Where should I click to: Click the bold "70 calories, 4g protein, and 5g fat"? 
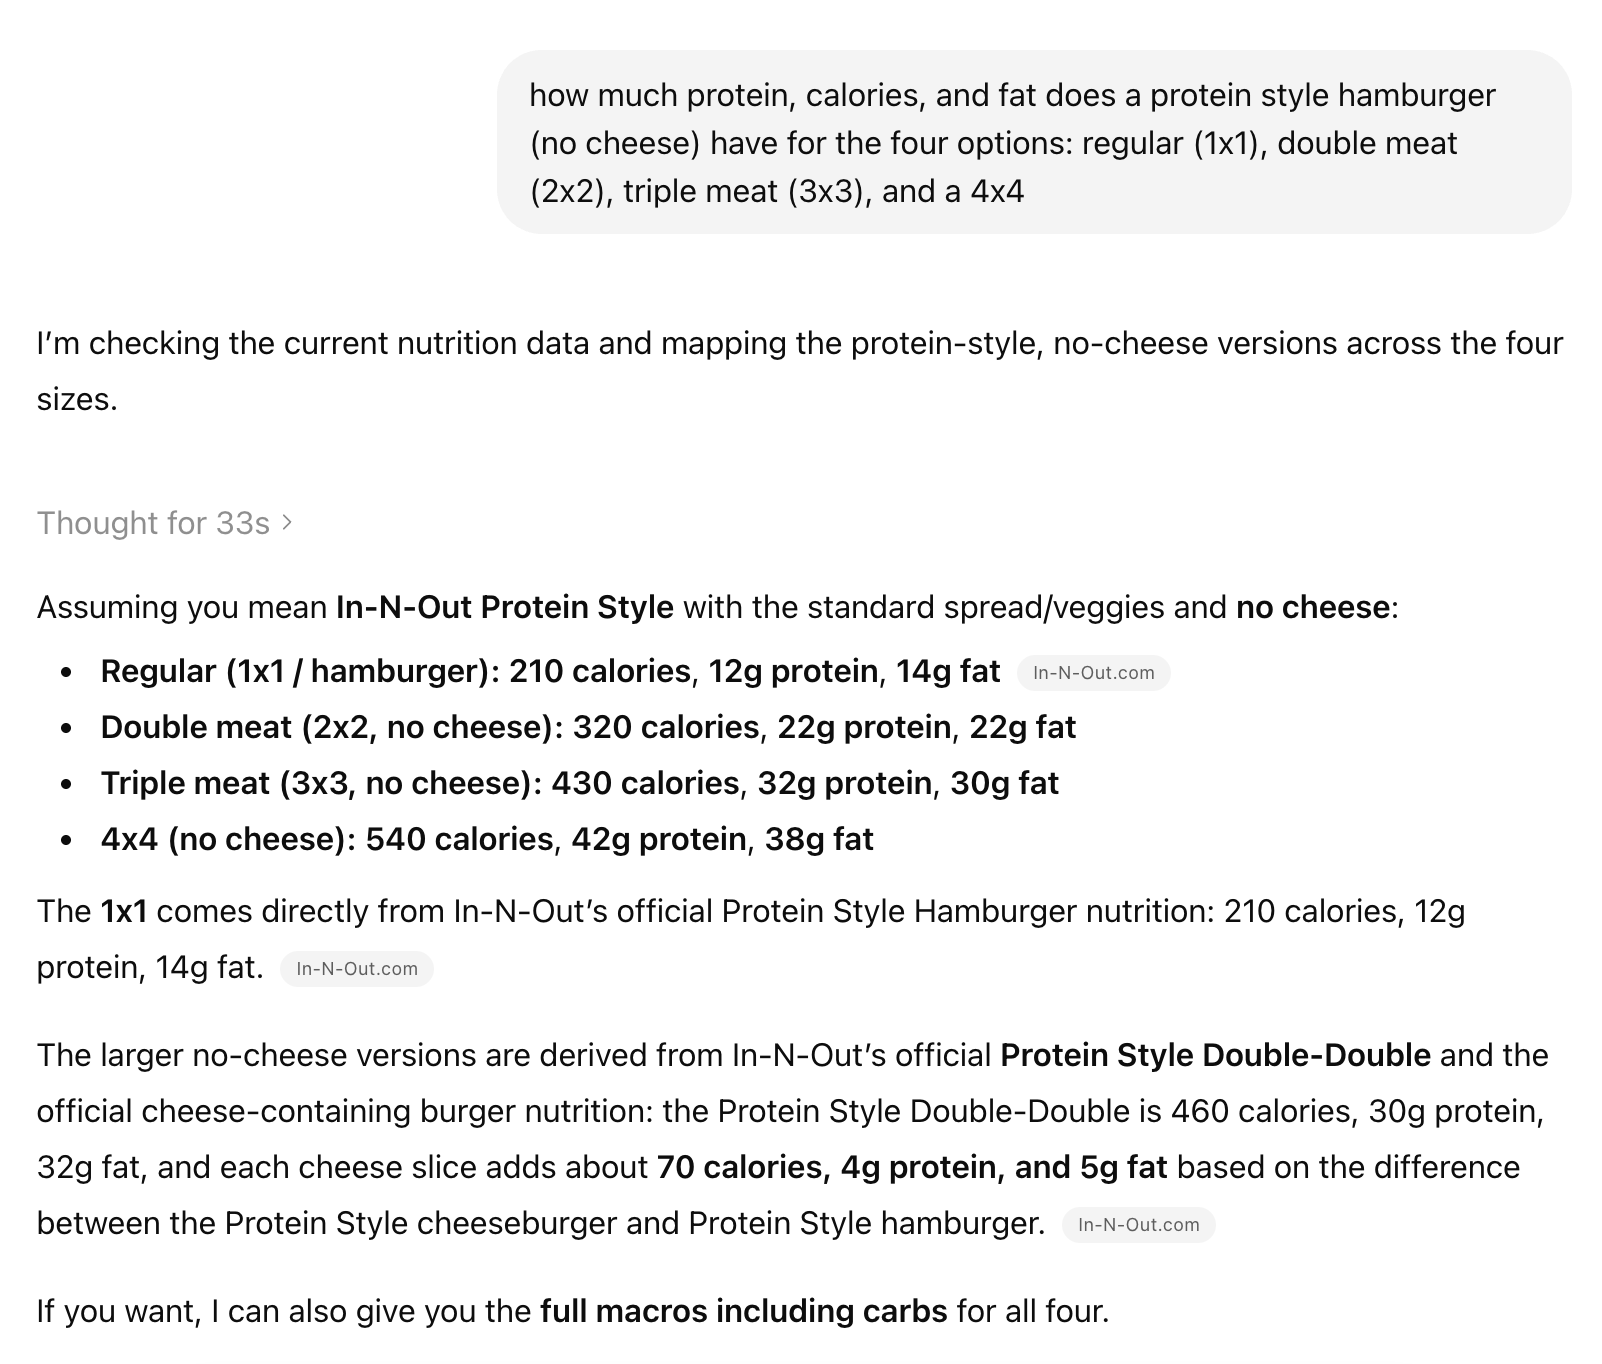(x=911, y=1167)
